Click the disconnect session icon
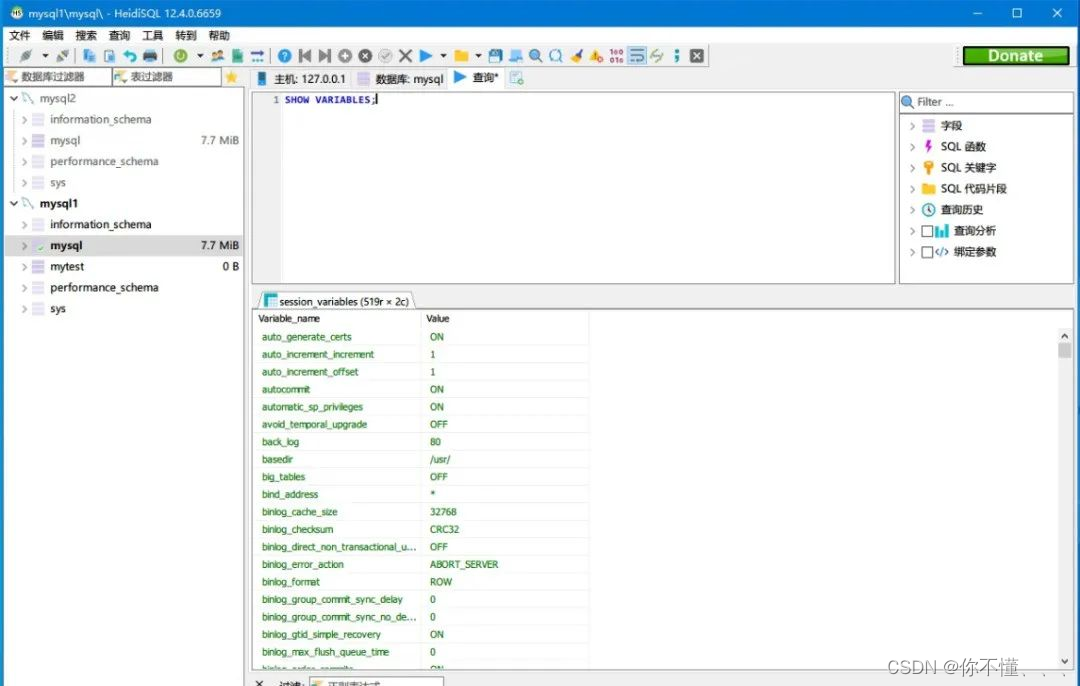The height and width of the screenshot is (686, 1080). [x=63, y=56]
